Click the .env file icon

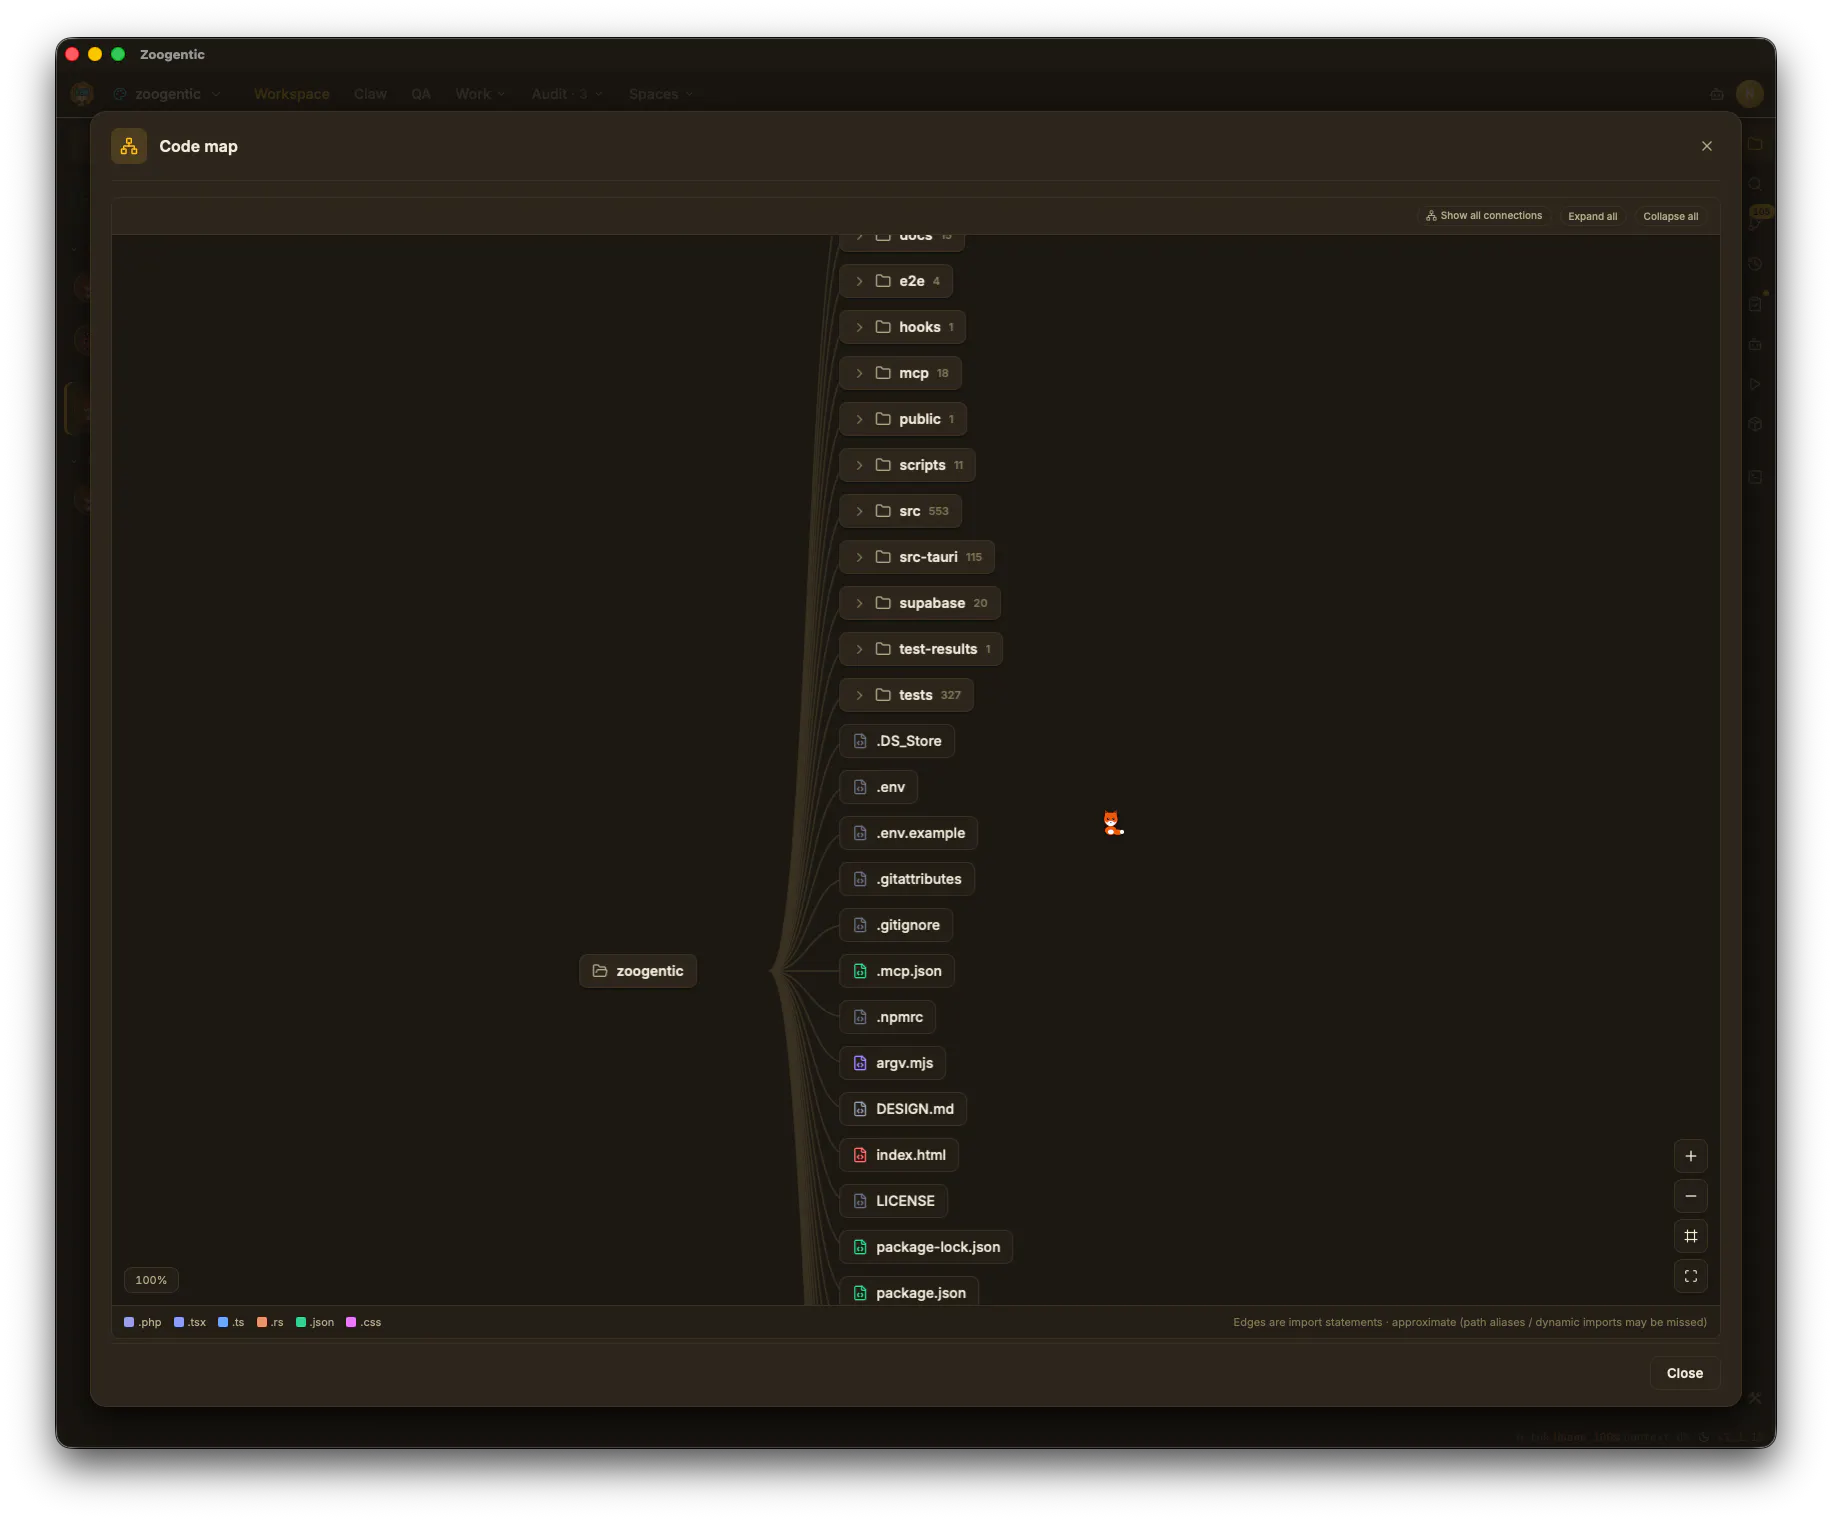(x=860, y=787)
